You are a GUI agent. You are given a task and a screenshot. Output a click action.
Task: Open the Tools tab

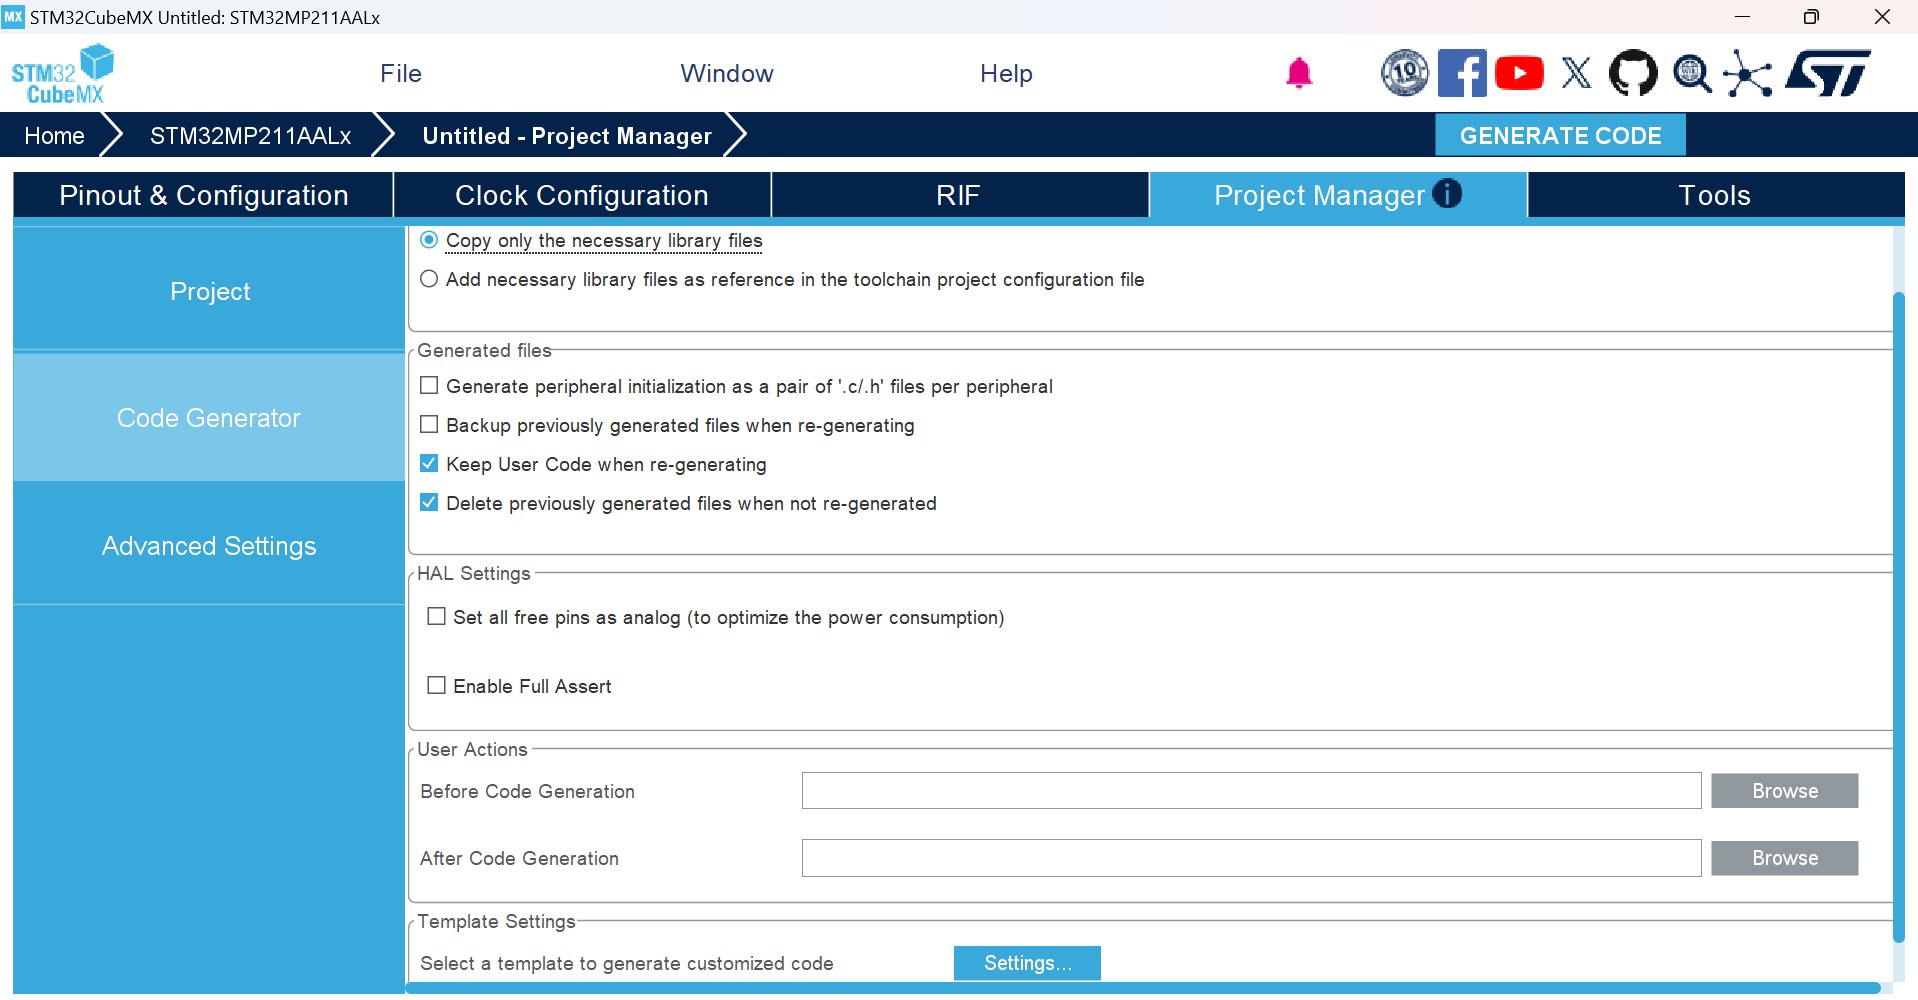[1715, 195]
